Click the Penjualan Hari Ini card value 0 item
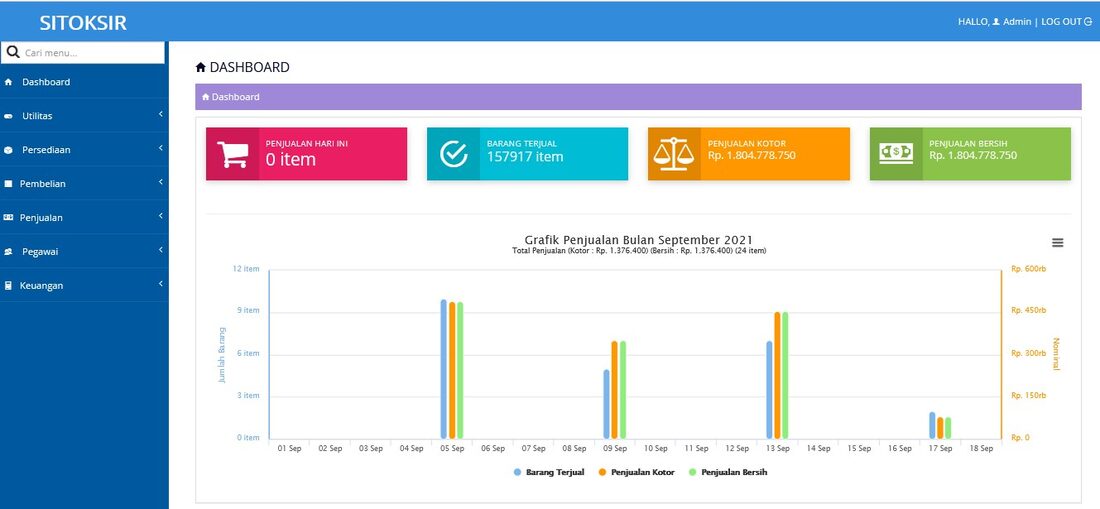The height and width of the screenshot is (509, 1100). coord(290,159)
